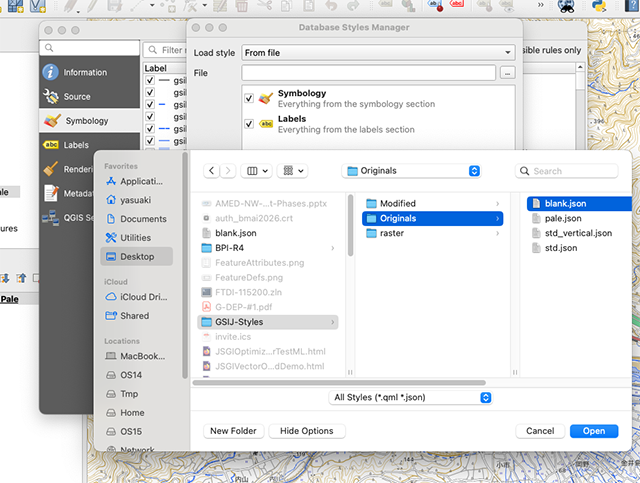Open iCloud Drive in sidebar

click(x=136, y=297)
